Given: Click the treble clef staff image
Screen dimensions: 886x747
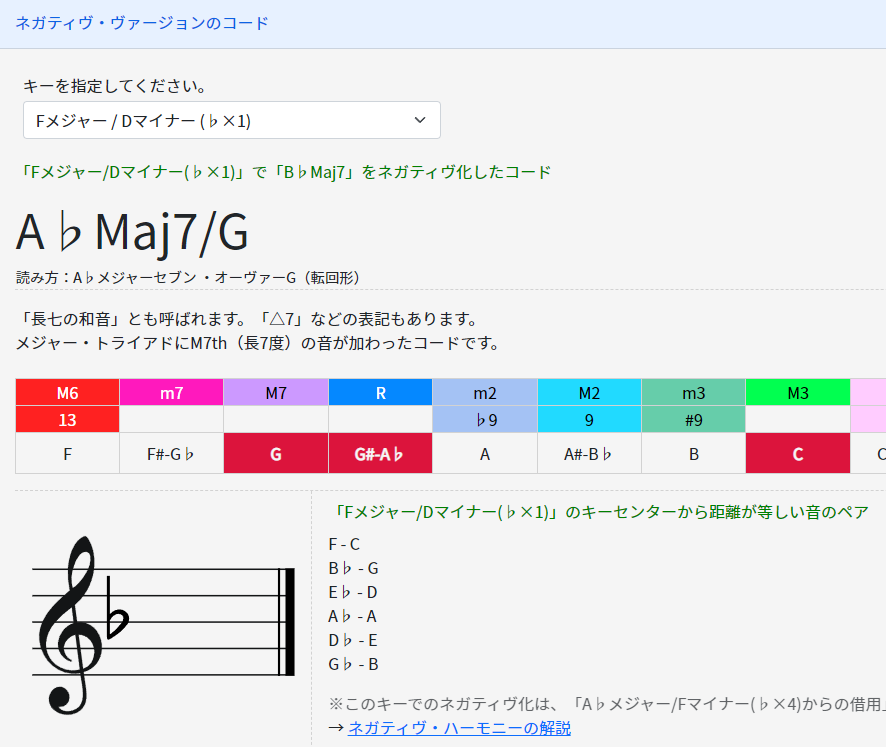Looking at the screenshot, I should (163, 624).
